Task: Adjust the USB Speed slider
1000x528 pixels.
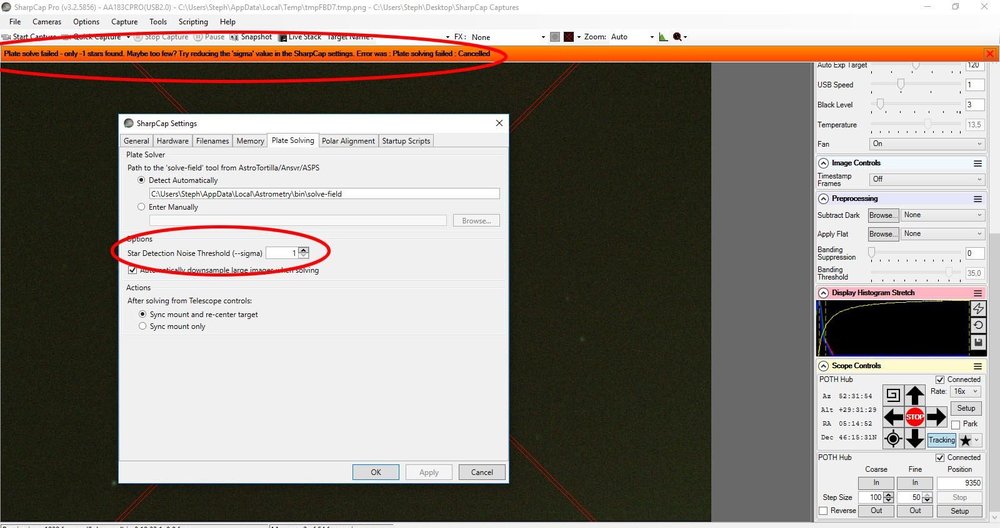Action: tap(916, 84)
